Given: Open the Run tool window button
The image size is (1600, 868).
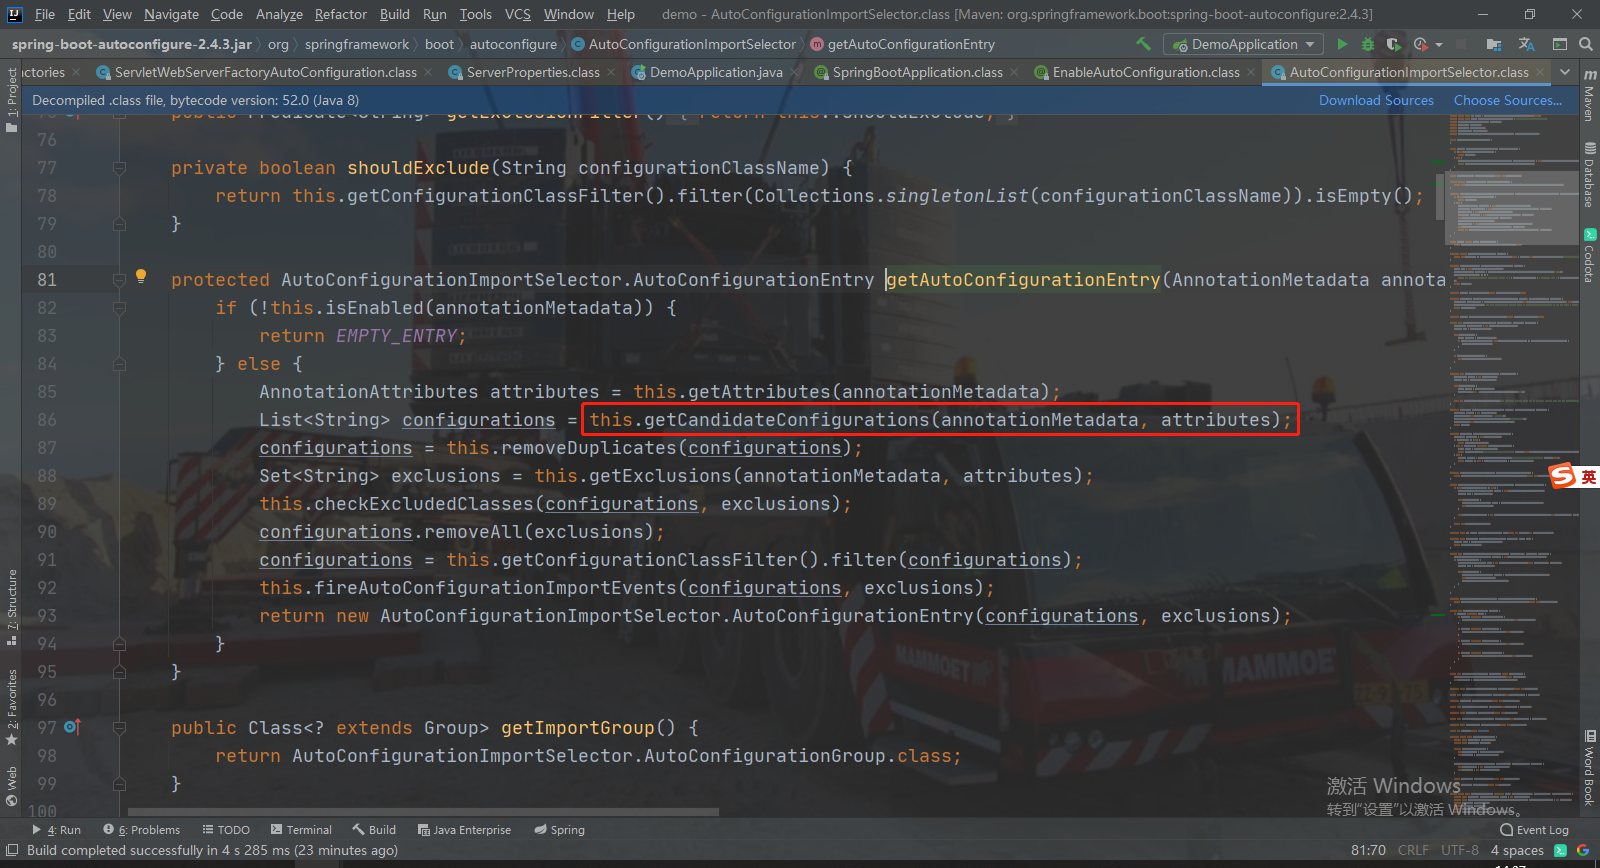Looking at the screenshot, I should pyautogui.click(x=57, y=830).
